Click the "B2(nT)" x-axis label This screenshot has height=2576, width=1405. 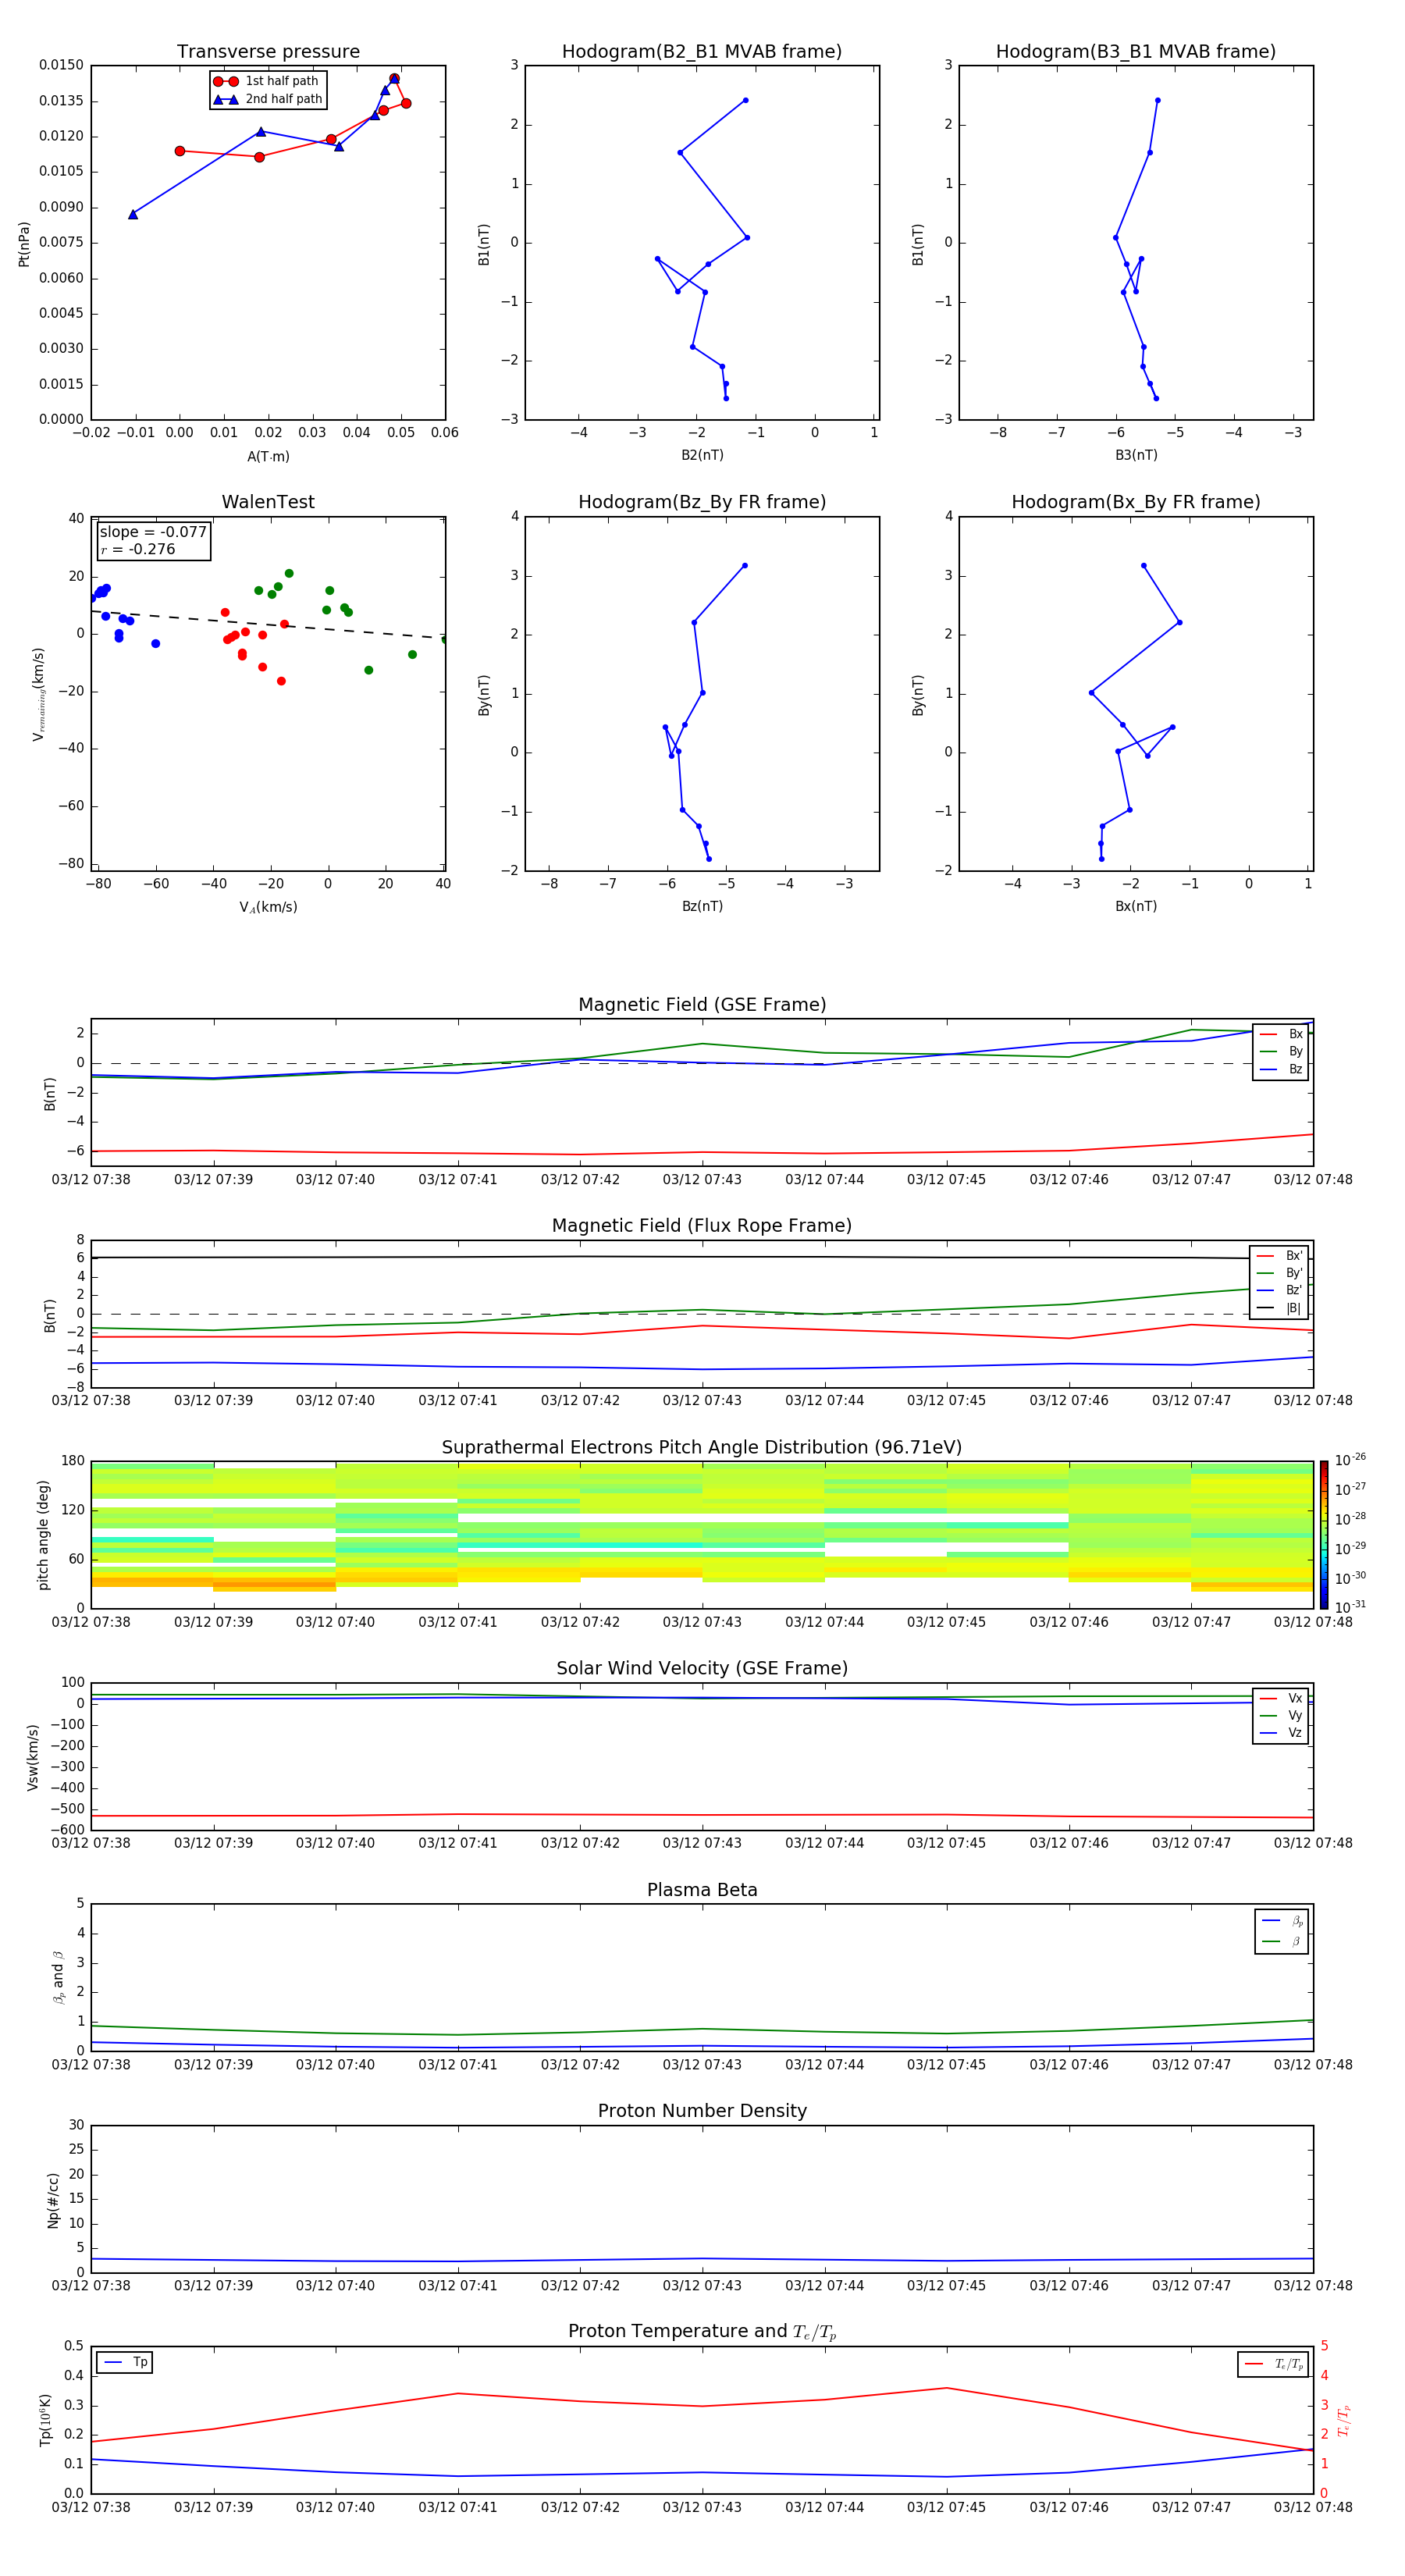point(702,455)
